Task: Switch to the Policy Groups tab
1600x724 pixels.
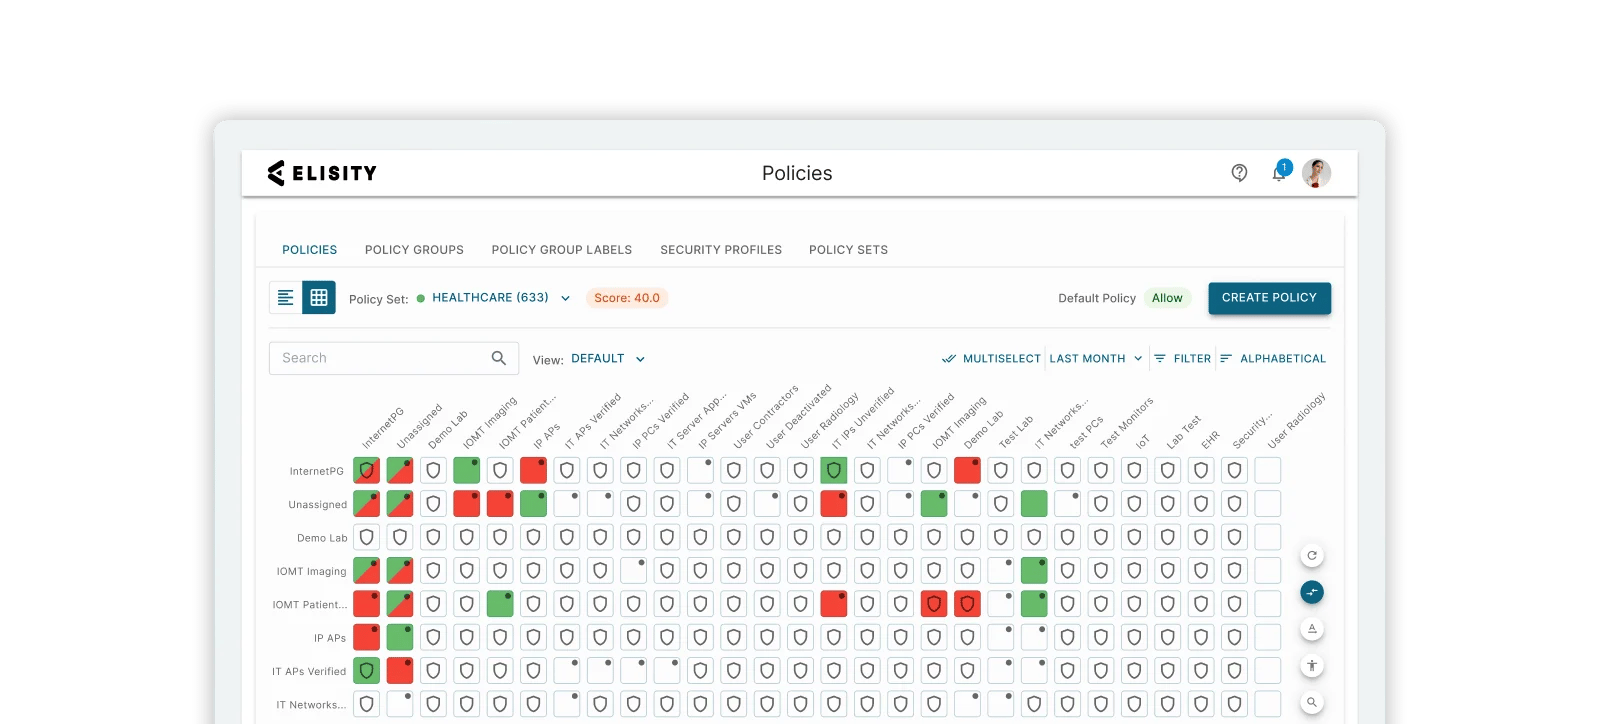Action: click(414, 250)
